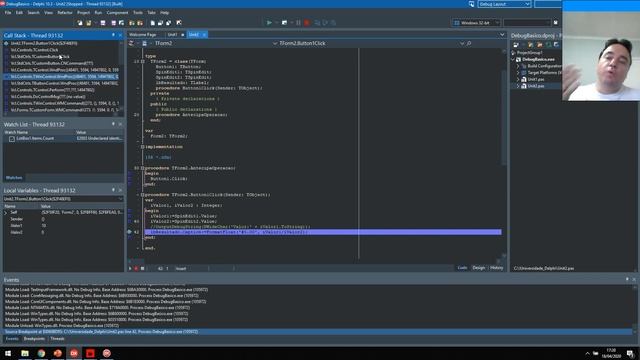Select Vcl.Controls.DoControlMsg call stack entry
The width and height of the screenshot is (640, 360).
tap(48, 97)
